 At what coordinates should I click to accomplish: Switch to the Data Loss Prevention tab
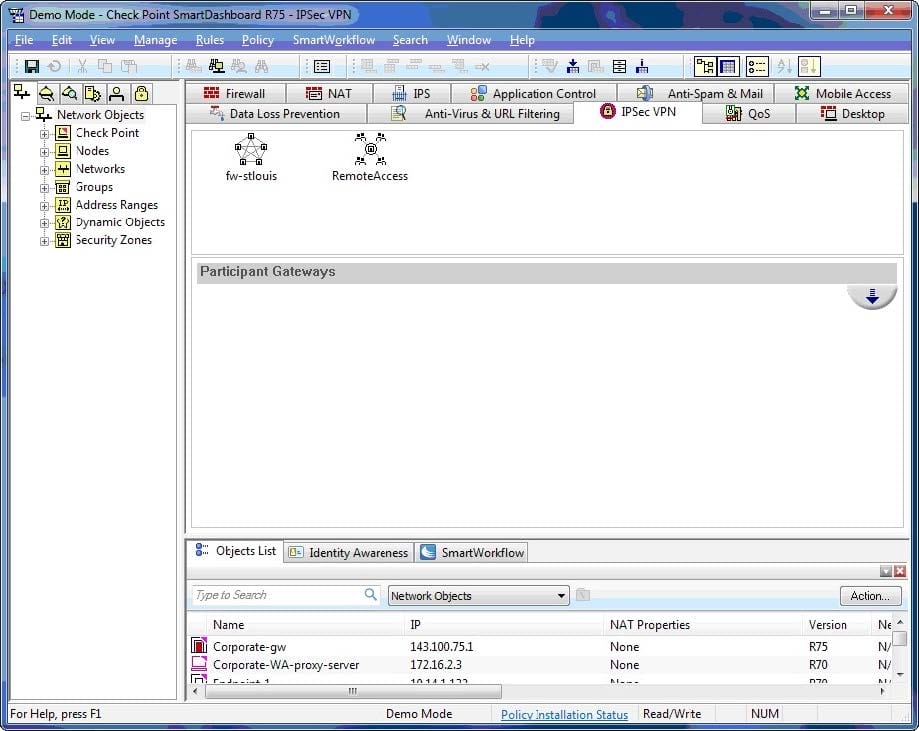(275, 114)
